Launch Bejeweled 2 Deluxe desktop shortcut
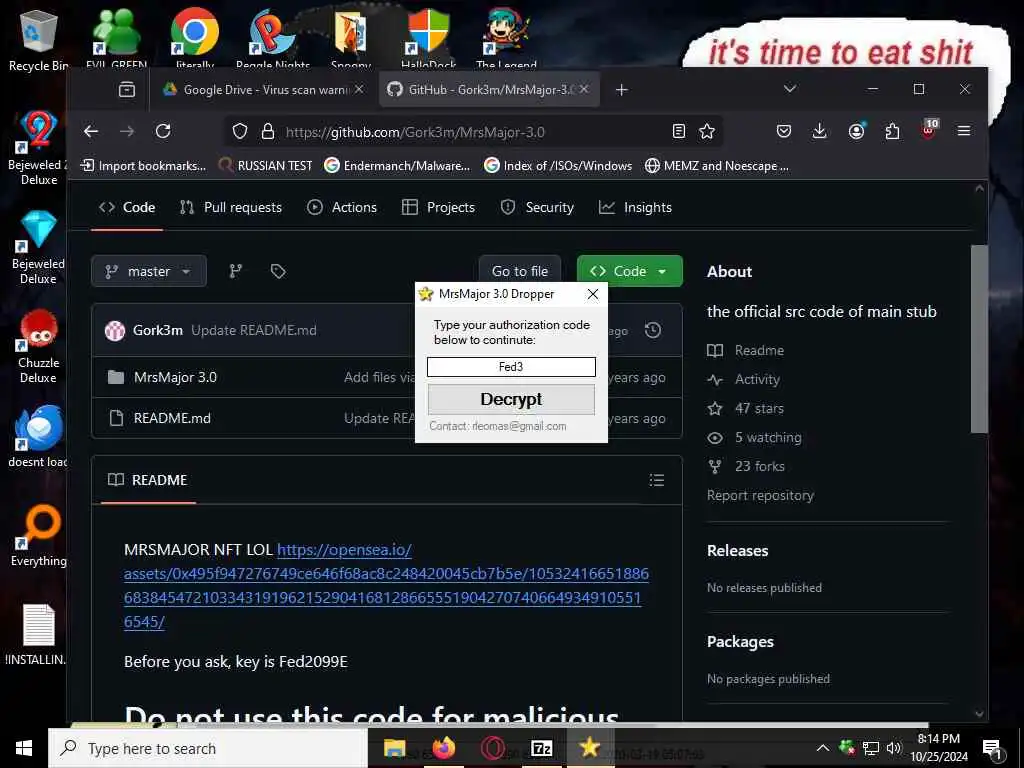Viewport: 1024px width, 768px height. click(x=38, y=148)
